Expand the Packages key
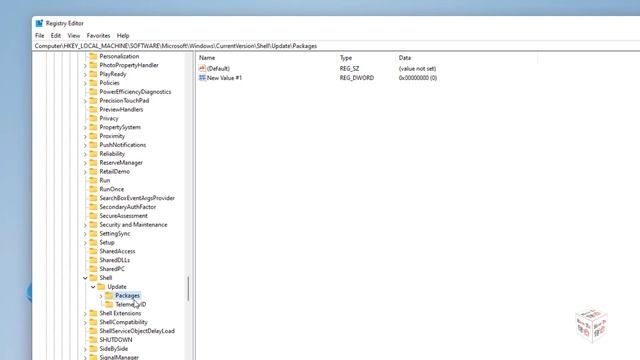The height and width of the screenshot is (360, 640). click(x=101, y=296)
